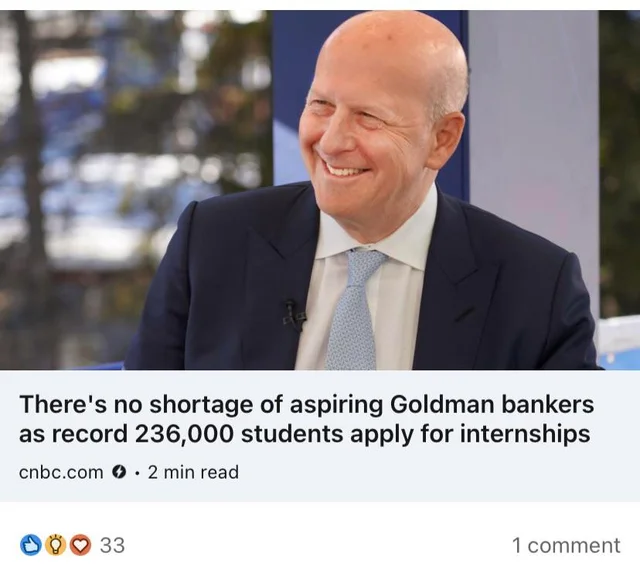Open the 1 comment link
The width and height of the screenshot is (640, 573).
click(565, 545)
